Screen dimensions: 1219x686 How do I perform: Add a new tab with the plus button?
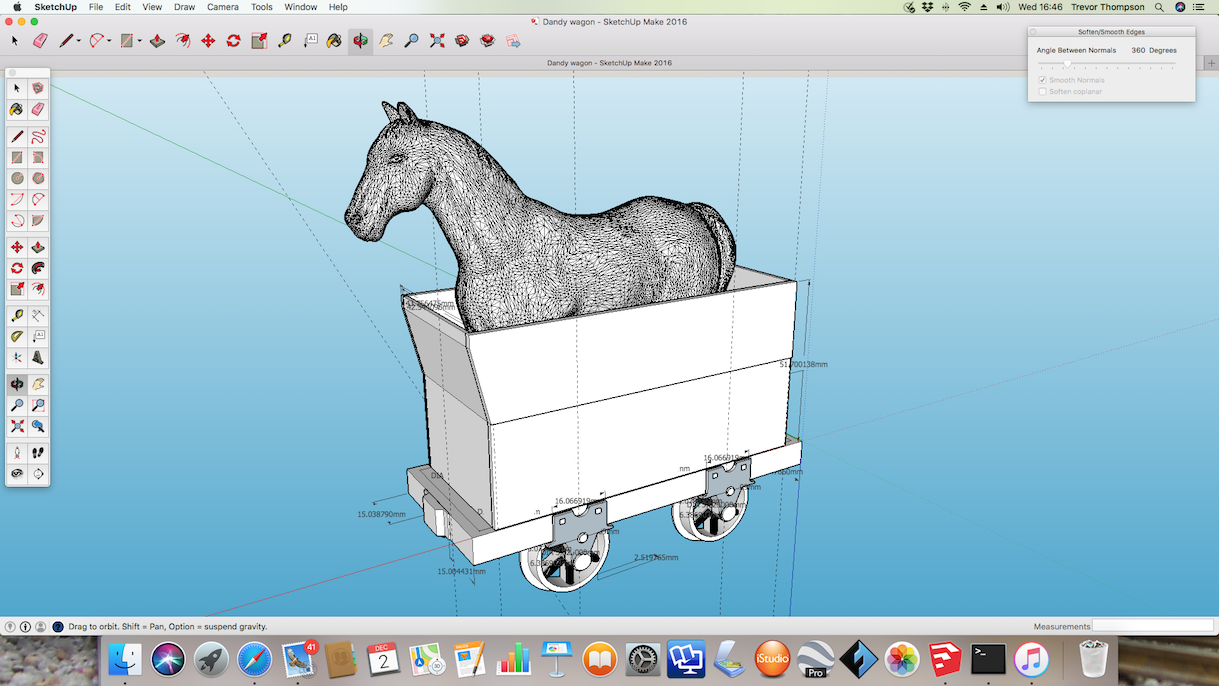(1211, 63)
